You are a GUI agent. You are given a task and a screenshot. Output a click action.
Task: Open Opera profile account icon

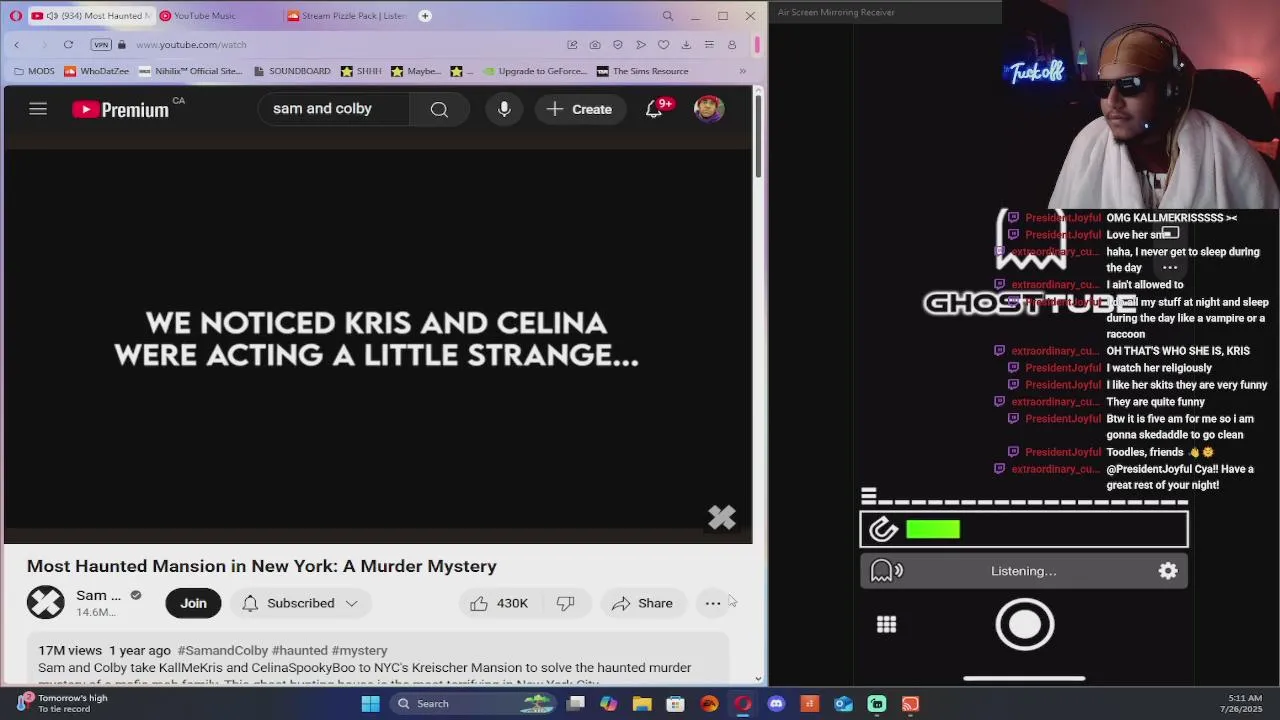[732, 45]
